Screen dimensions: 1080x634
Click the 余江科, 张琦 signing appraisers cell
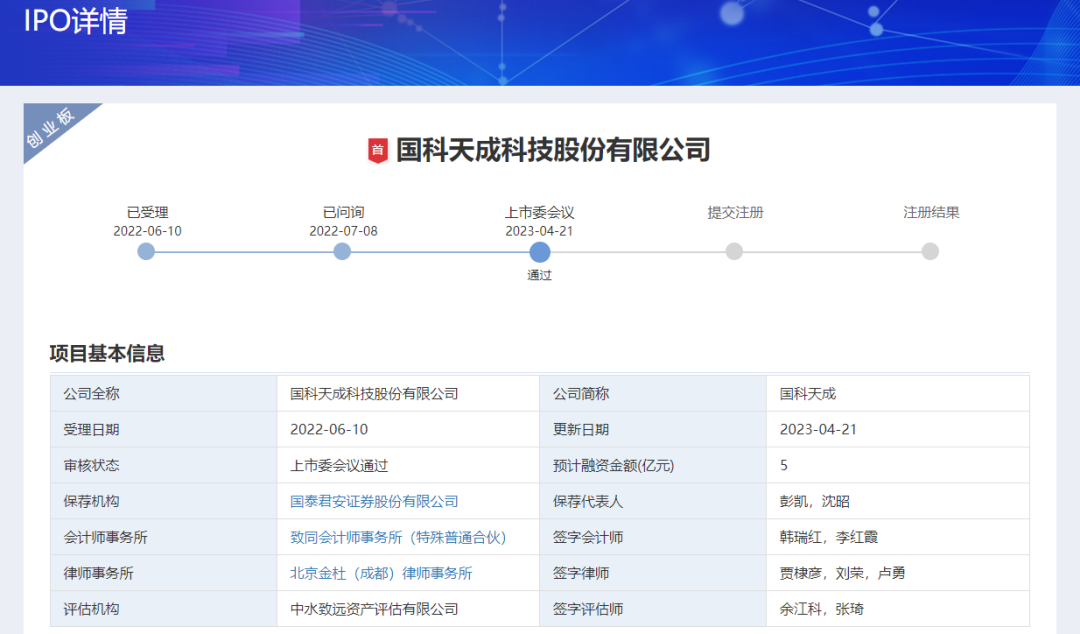tap(897, 609)
